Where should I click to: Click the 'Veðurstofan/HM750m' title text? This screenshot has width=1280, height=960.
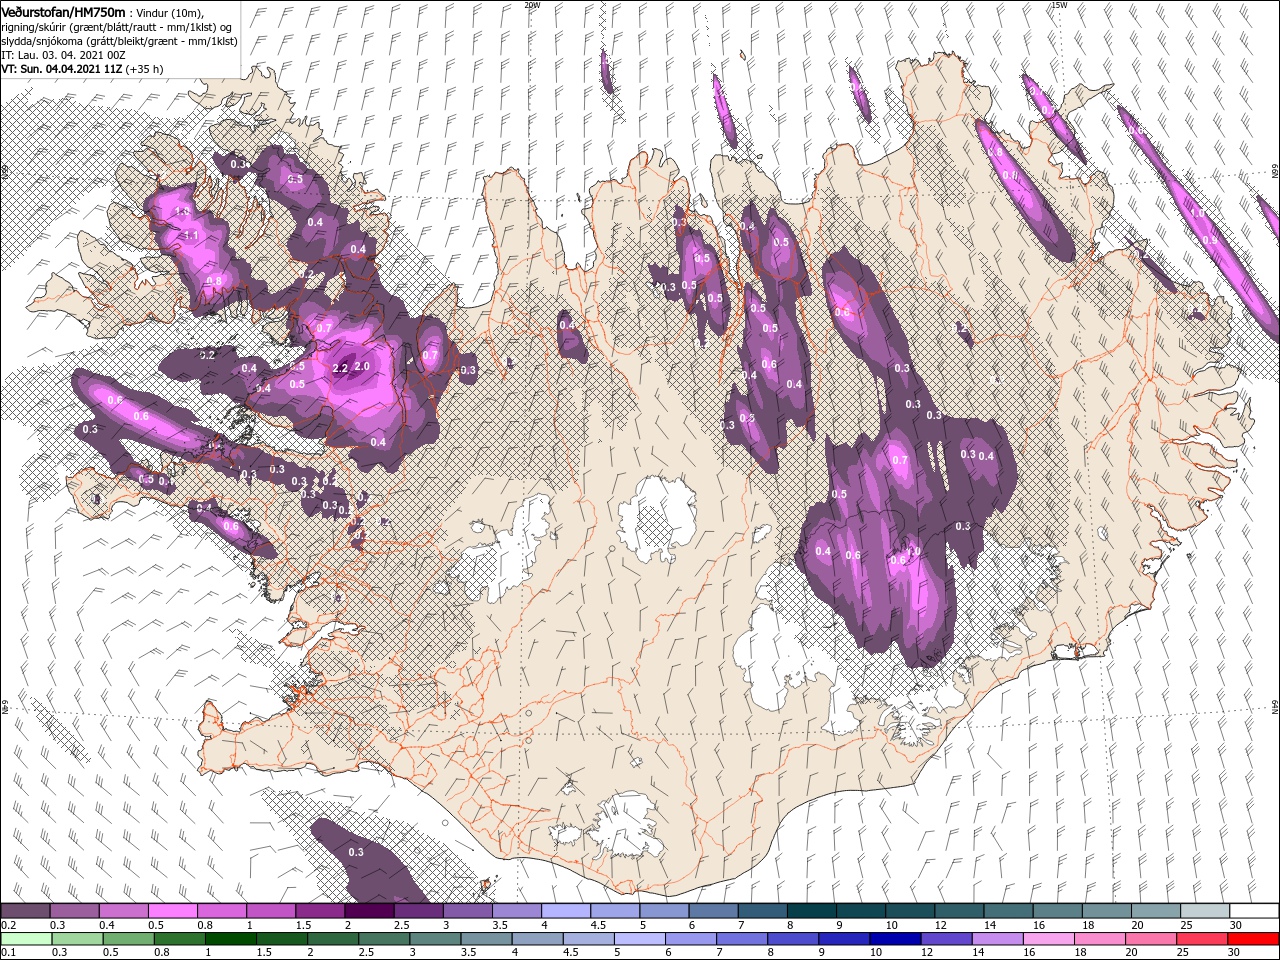(x=63, y=12)
